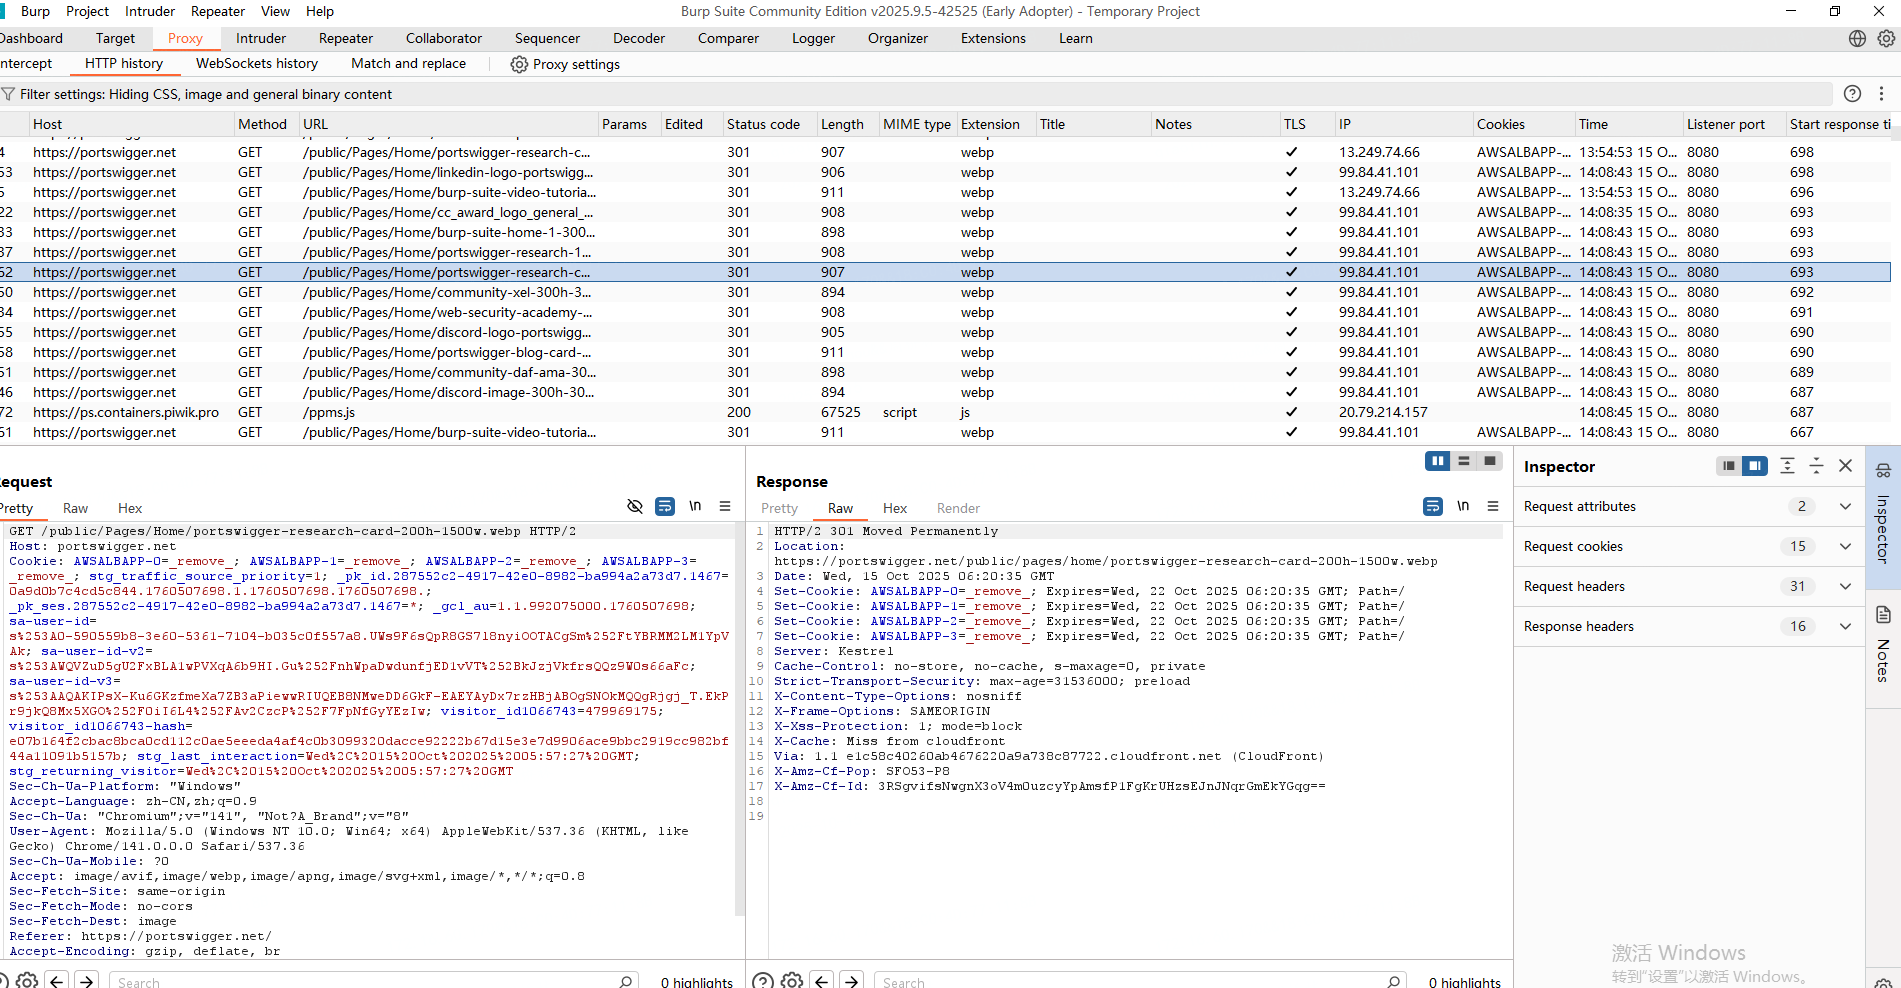Click the Inspector sidebar icon

[1883, 470]
